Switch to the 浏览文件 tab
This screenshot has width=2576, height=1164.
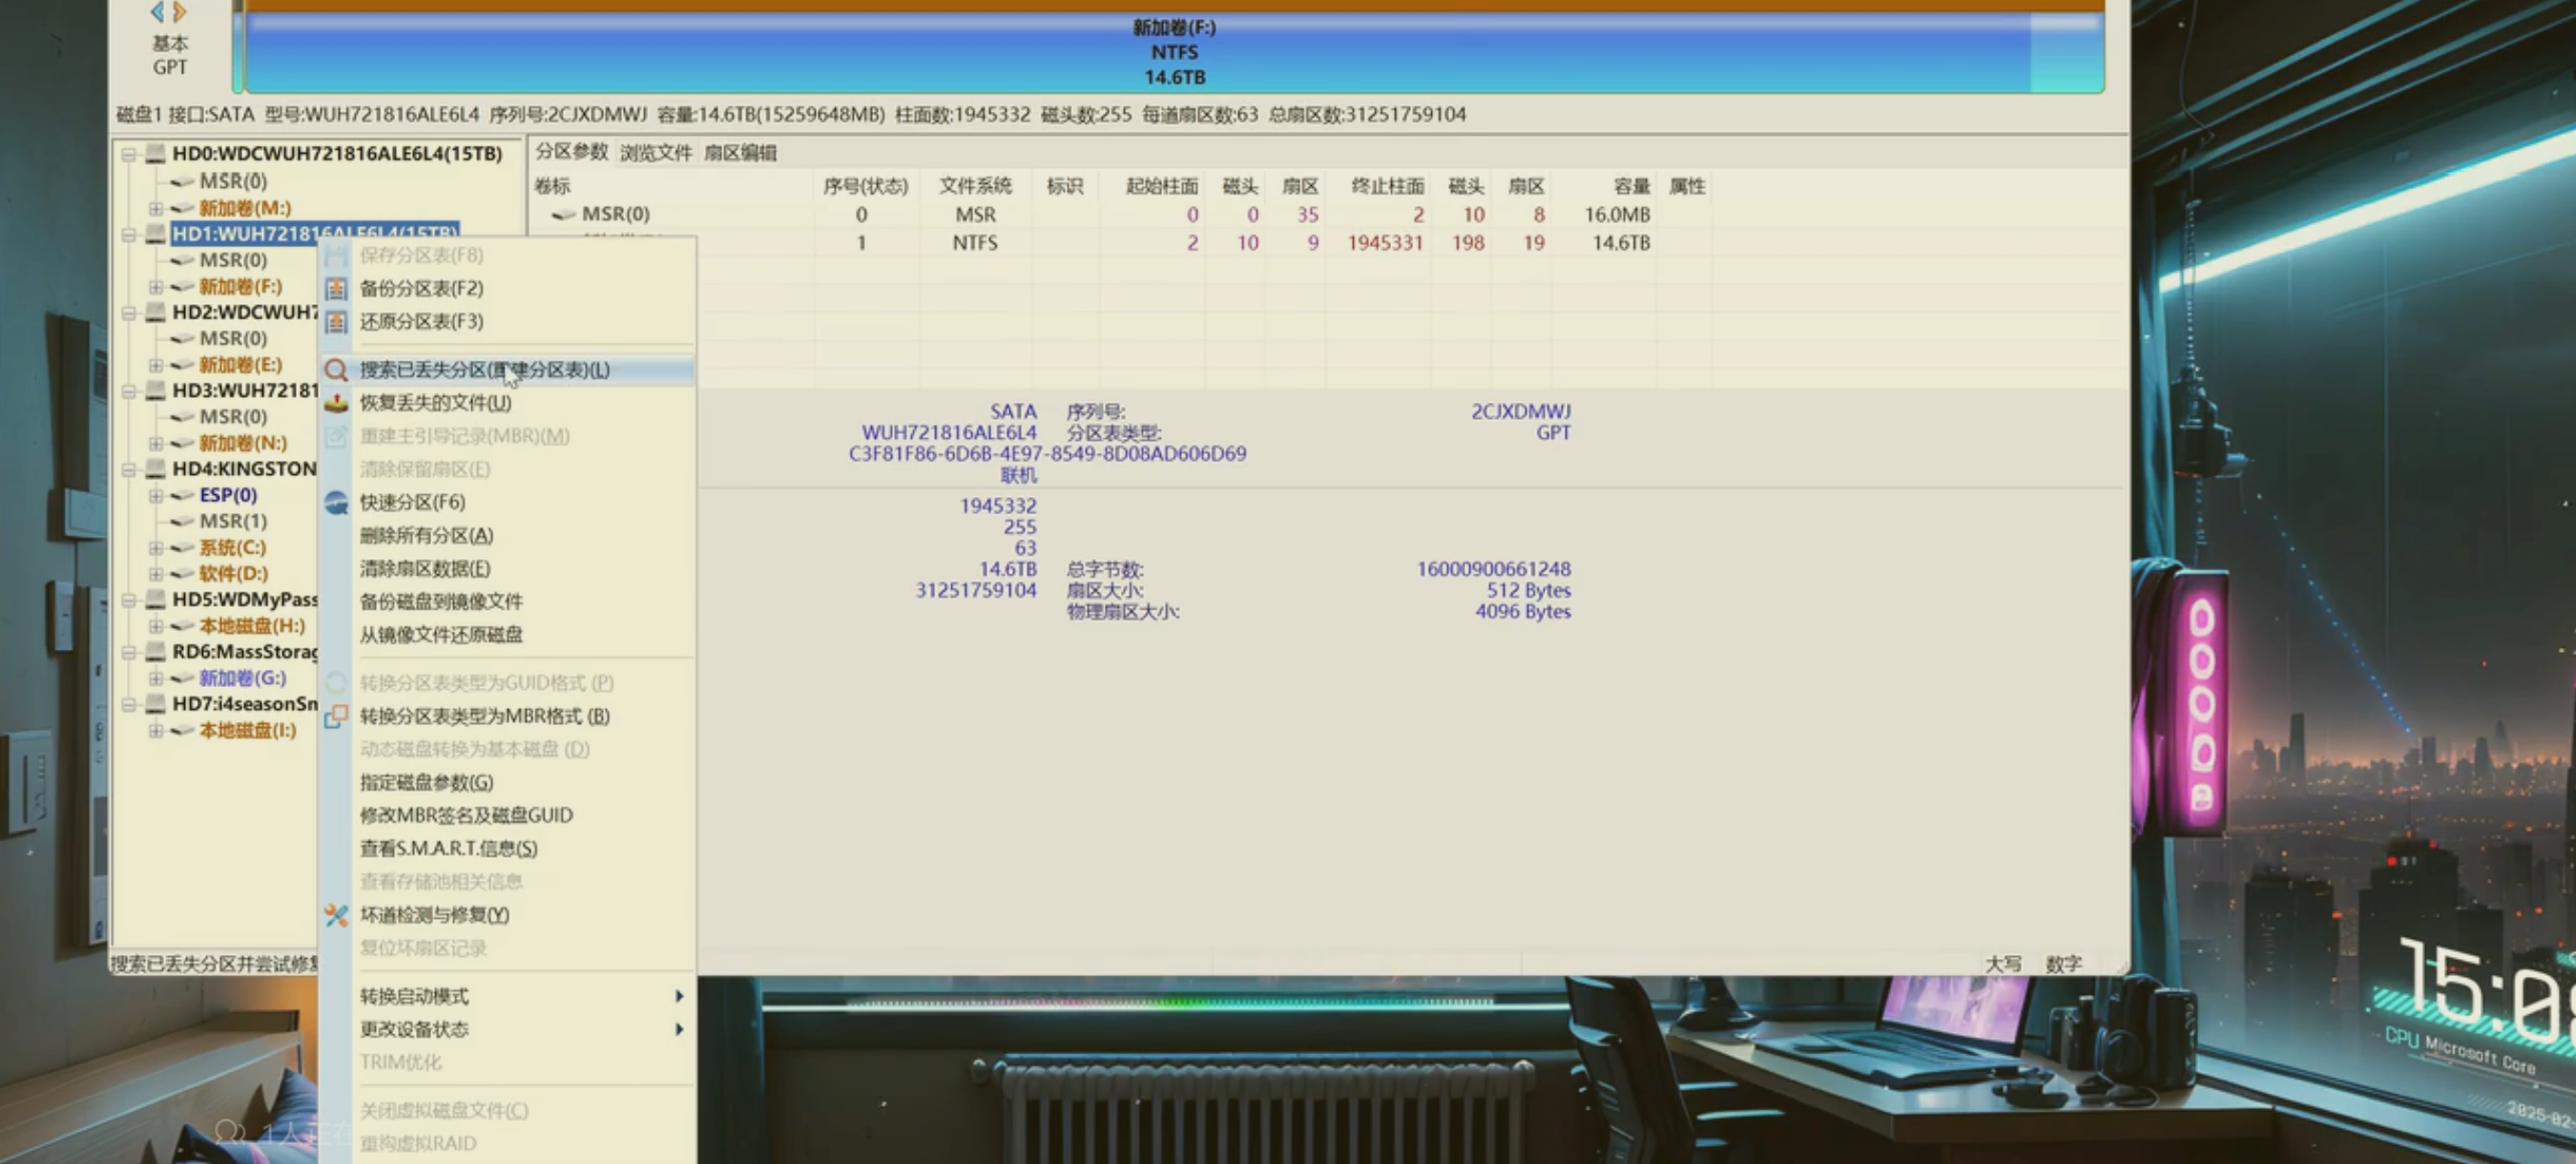click(655, 153)
